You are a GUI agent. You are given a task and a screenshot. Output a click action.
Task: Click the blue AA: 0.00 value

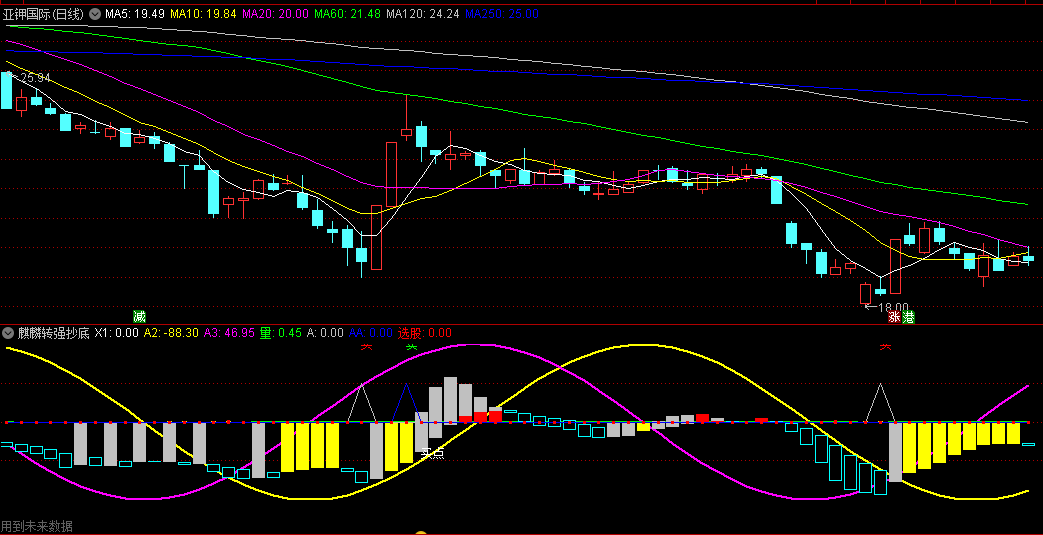(x=371, y=333)
